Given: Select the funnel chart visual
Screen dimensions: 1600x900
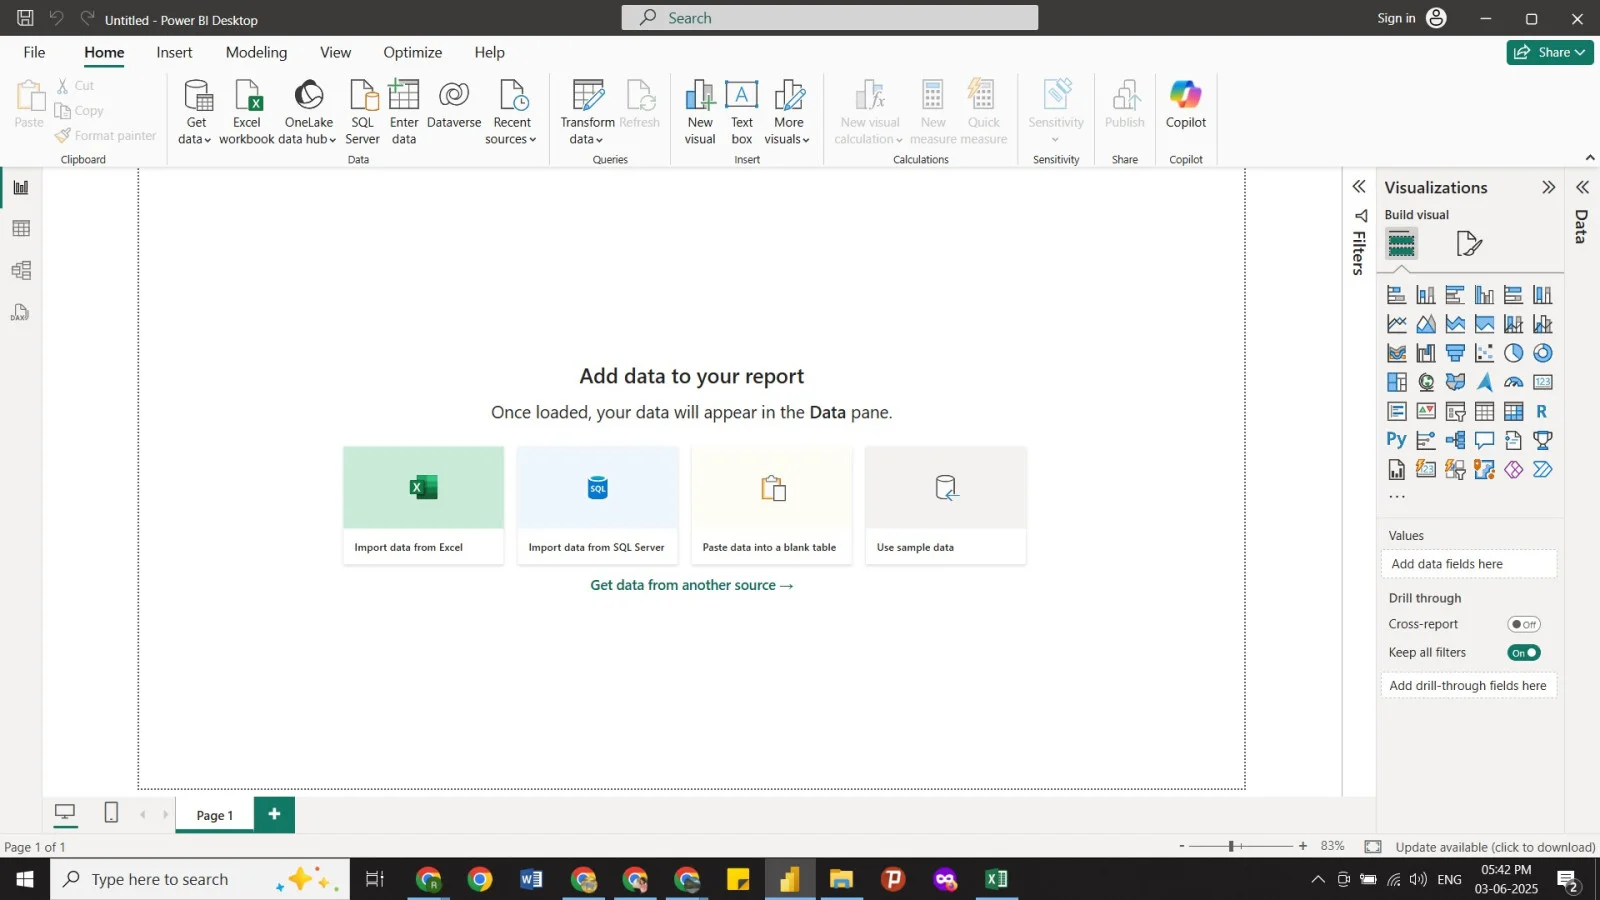Looking at the screenshot, I should coord(1455,353).
